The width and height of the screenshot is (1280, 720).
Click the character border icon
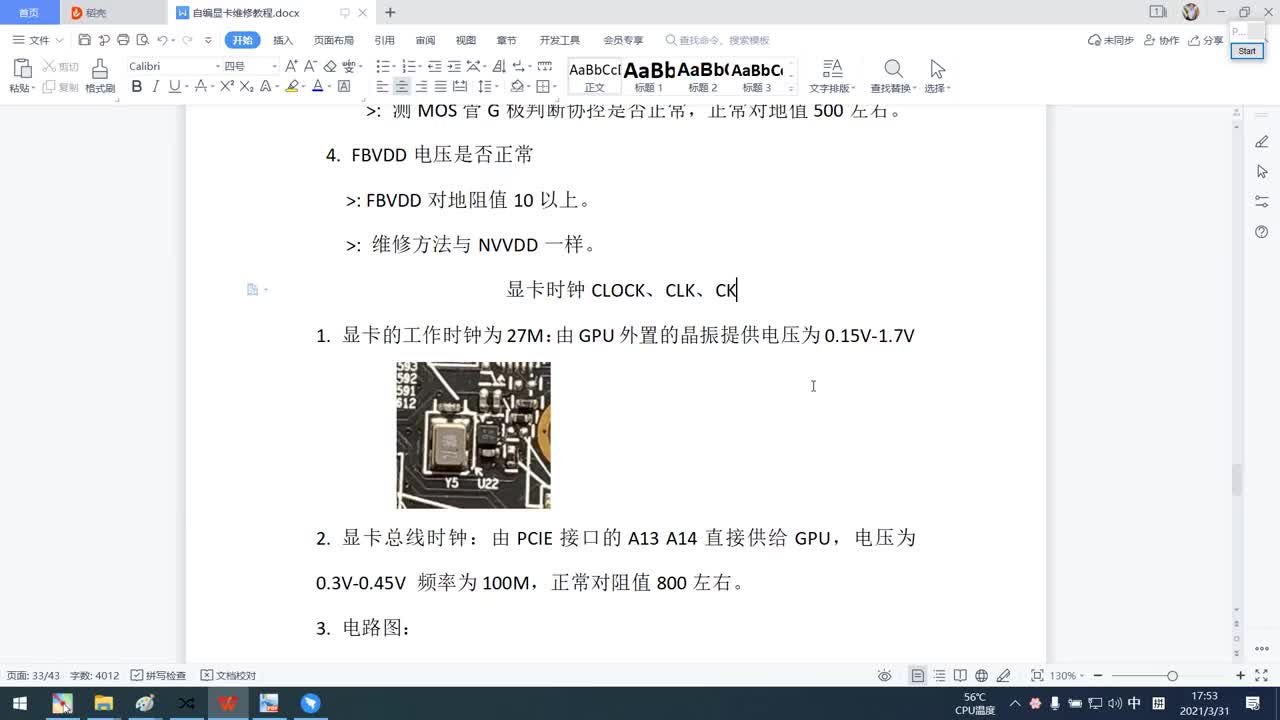pos(344,87)
